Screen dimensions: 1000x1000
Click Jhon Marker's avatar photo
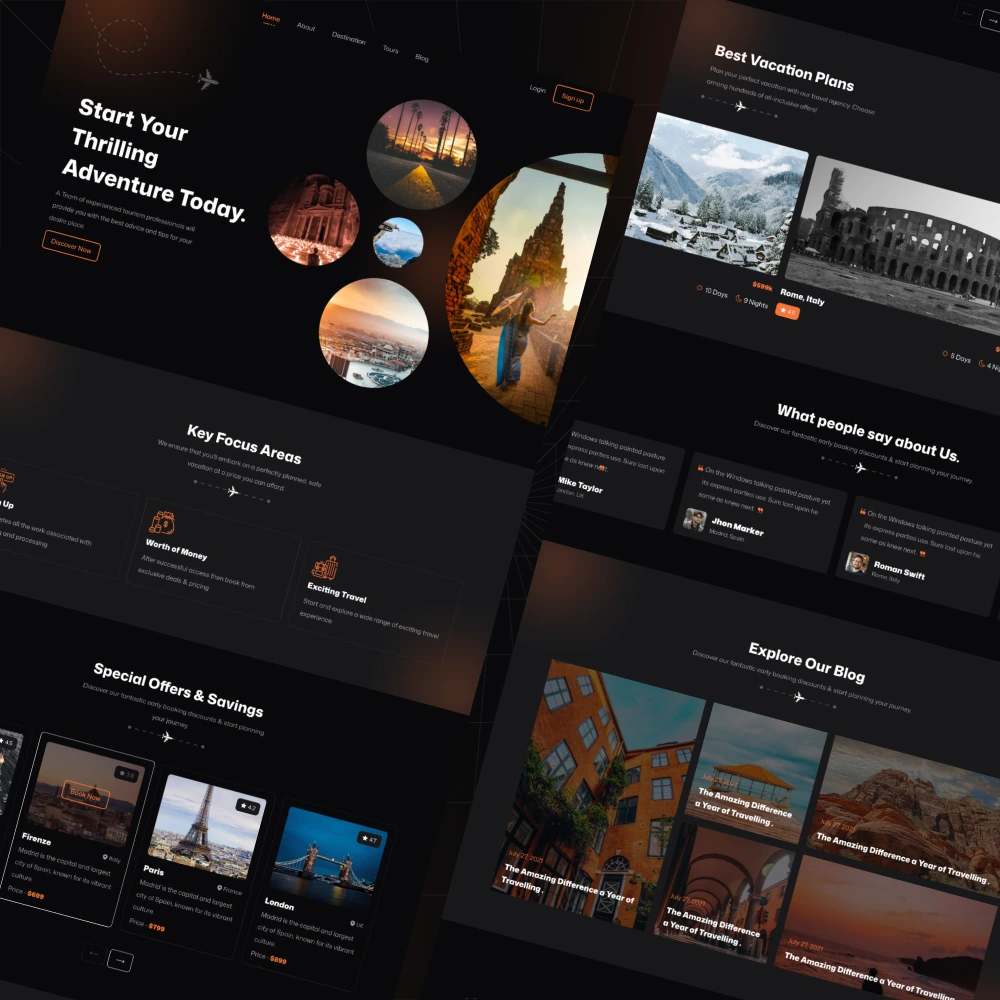click(x=694, y=520)
